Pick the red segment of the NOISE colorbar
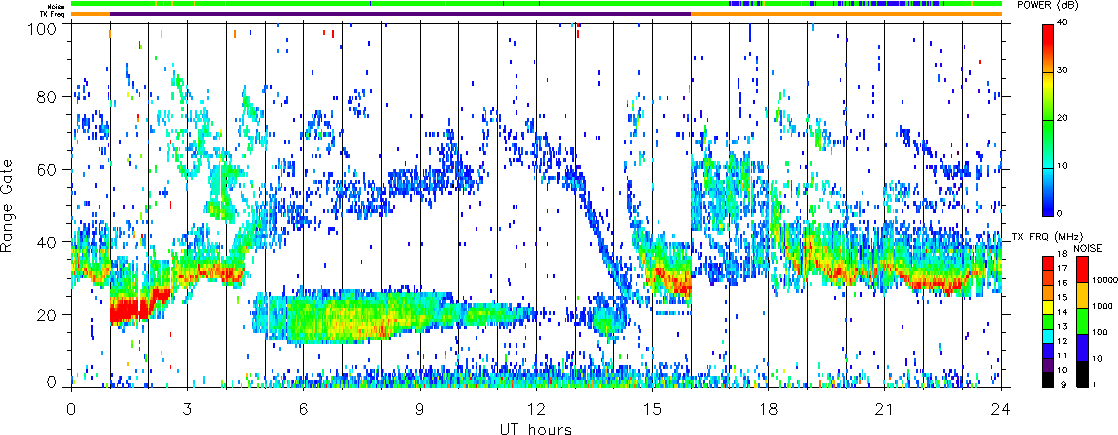The width and height of the screenshot is (1118, 435). pyautogui.click(x=1081, y=268)
